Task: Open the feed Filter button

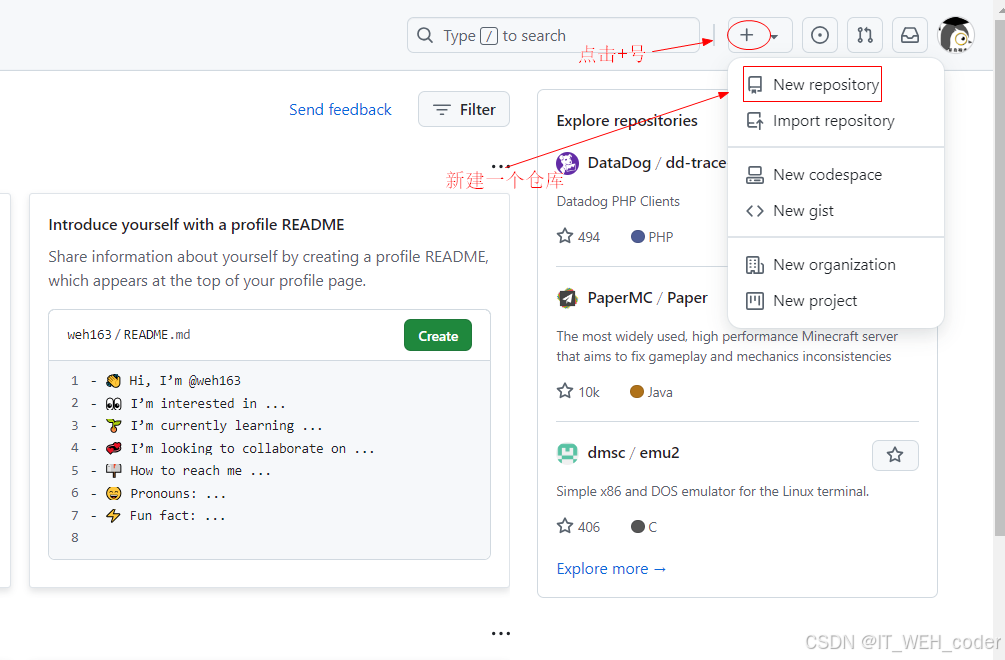Action: pyautogui.click(x=464, y=110)
